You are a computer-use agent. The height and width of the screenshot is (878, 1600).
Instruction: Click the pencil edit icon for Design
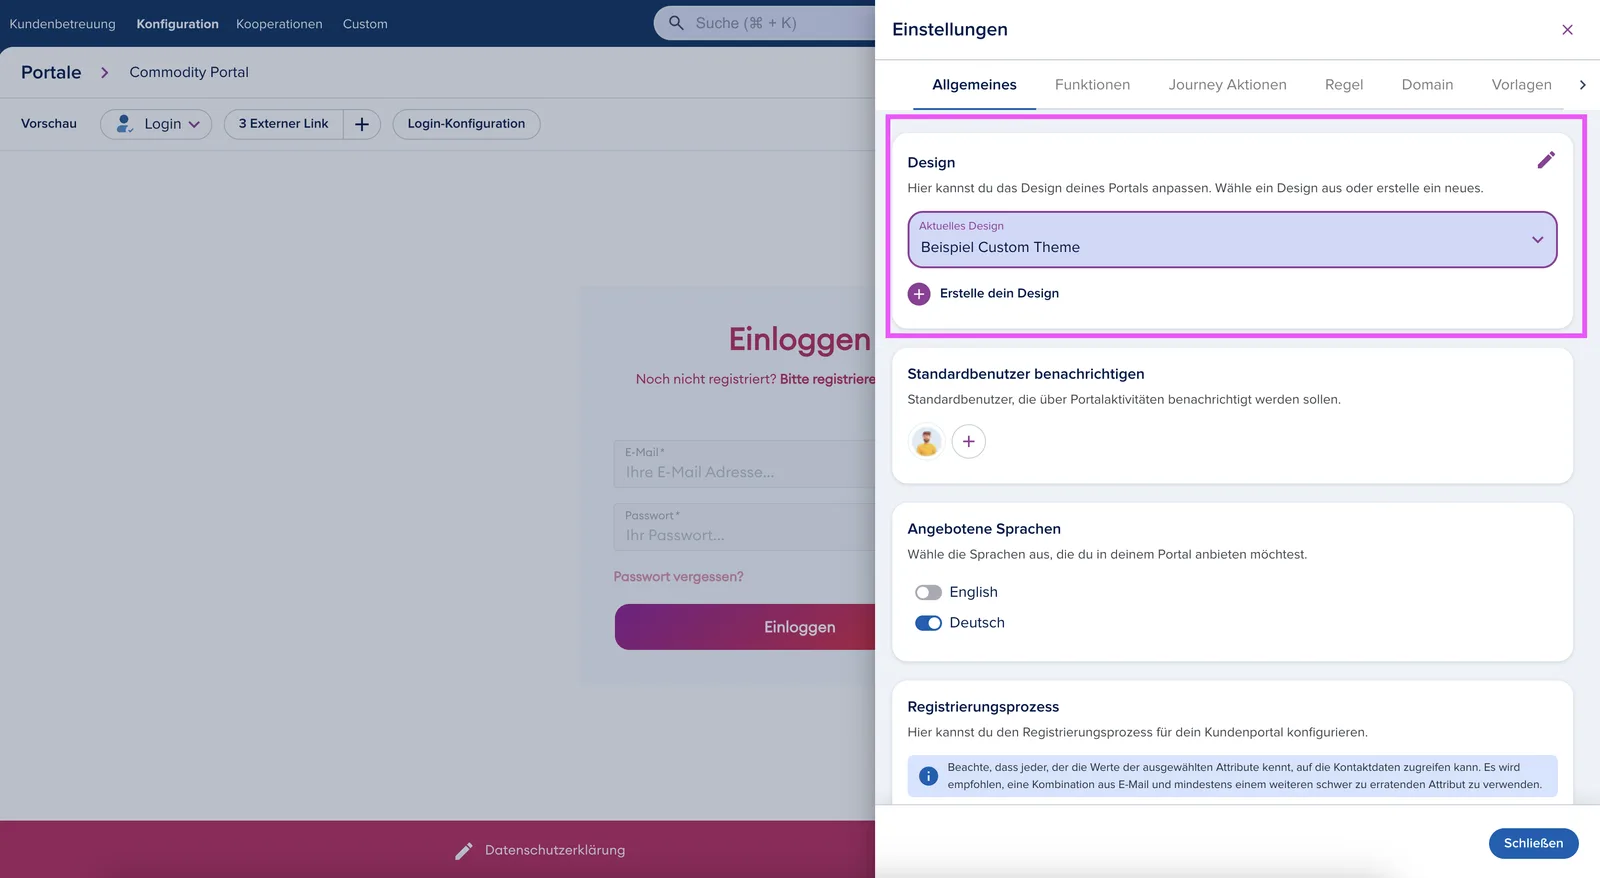(x=1546, y=160)
